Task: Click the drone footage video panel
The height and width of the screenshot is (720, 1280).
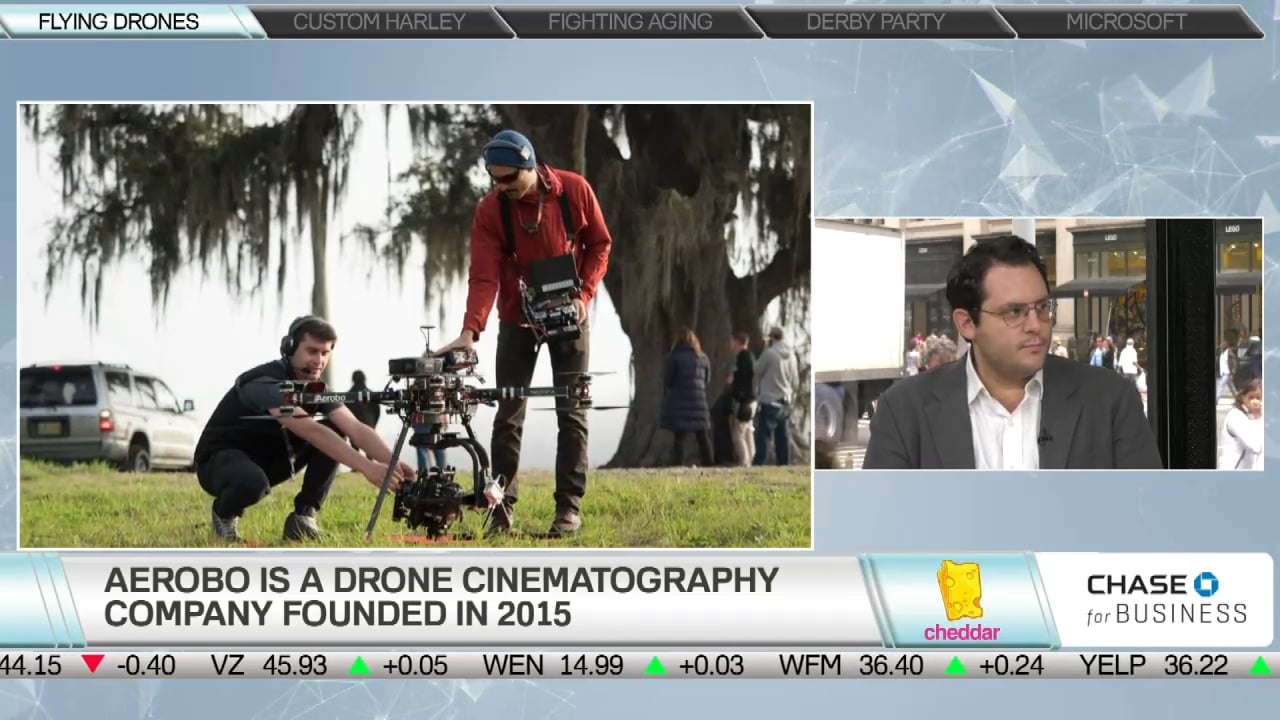Action: (415, 326)
